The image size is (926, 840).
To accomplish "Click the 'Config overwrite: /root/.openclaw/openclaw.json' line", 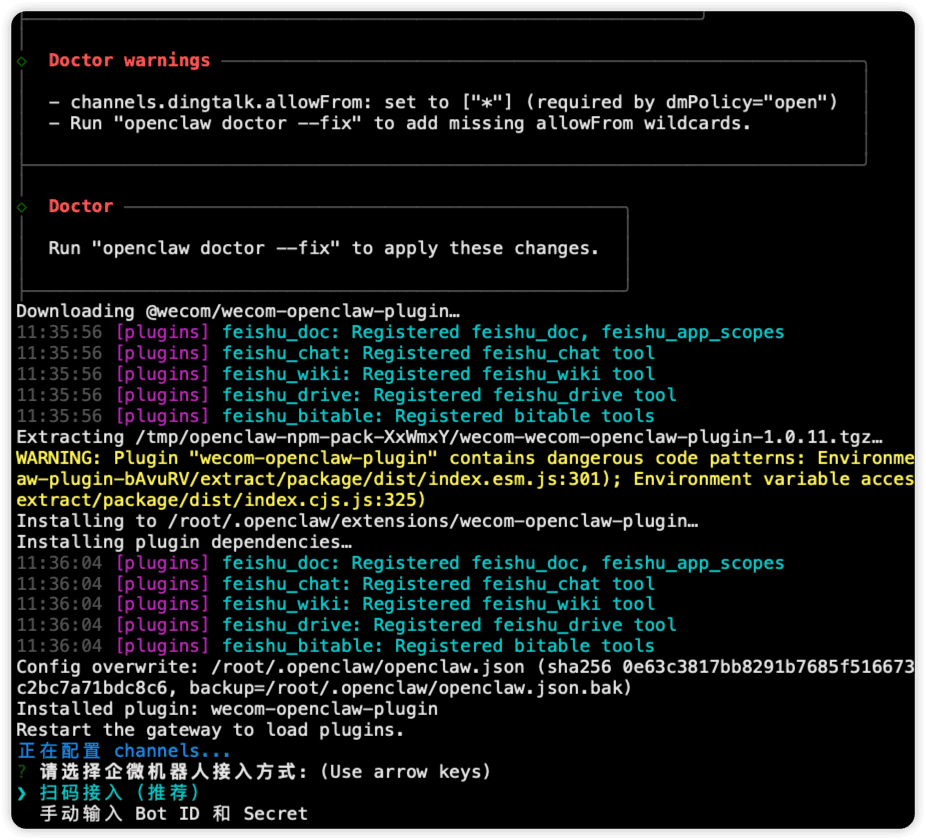I will (465, 667).
